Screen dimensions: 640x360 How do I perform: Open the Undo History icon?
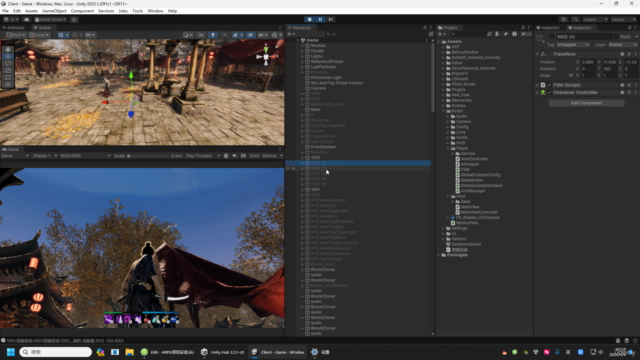[564, 19]
